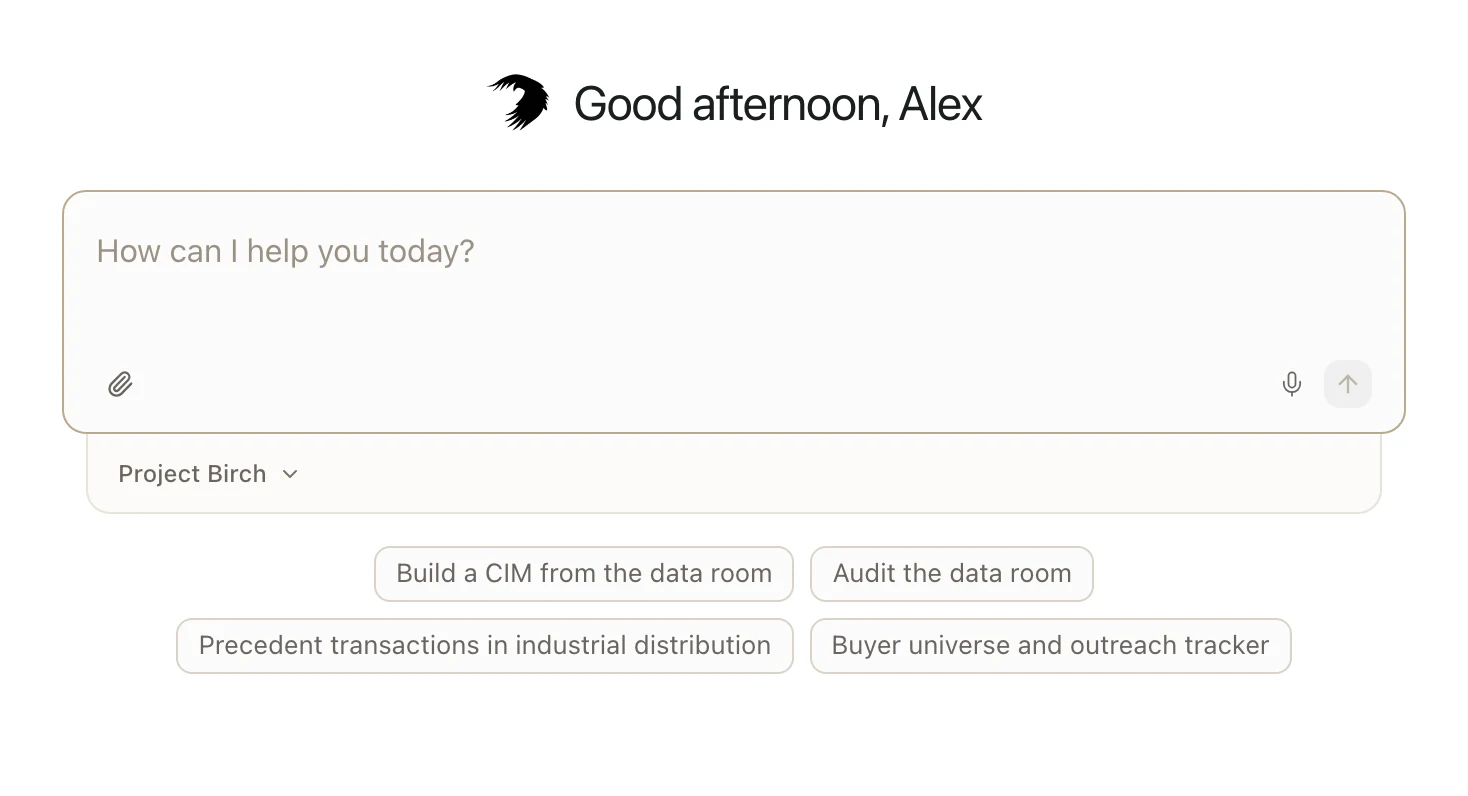
Task: Click the 'Good afternoon, Alex' greeting heading
Action: (778, 104)
